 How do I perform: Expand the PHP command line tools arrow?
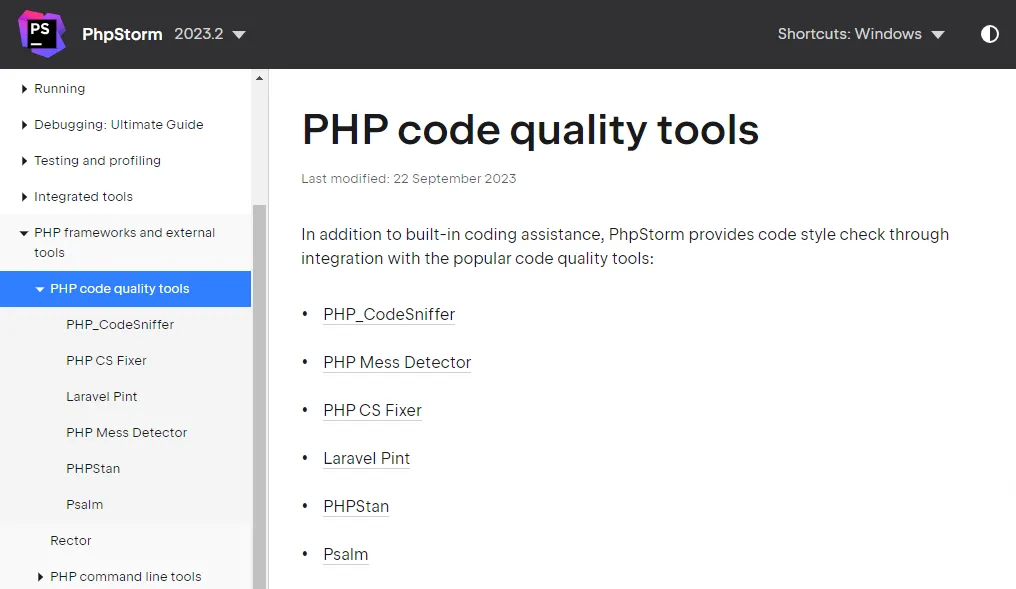(x=40, y=577)
